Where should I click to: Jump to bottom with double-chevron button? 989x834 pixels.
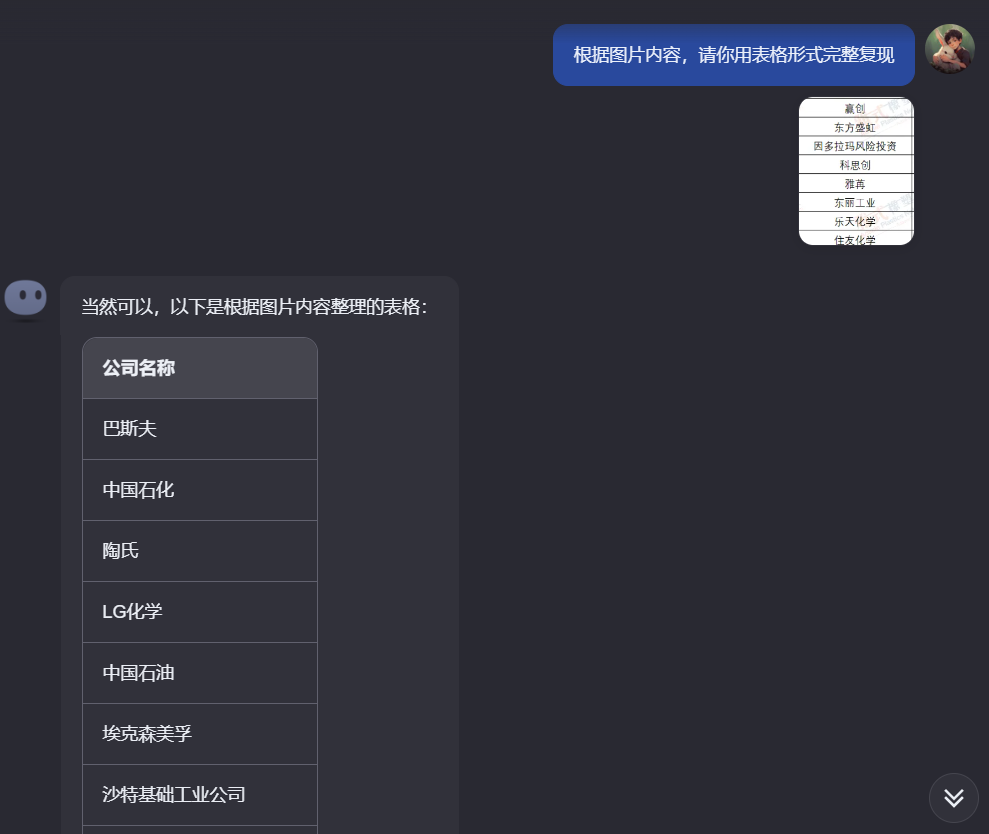pyautogui.click(x=954, y=797)
